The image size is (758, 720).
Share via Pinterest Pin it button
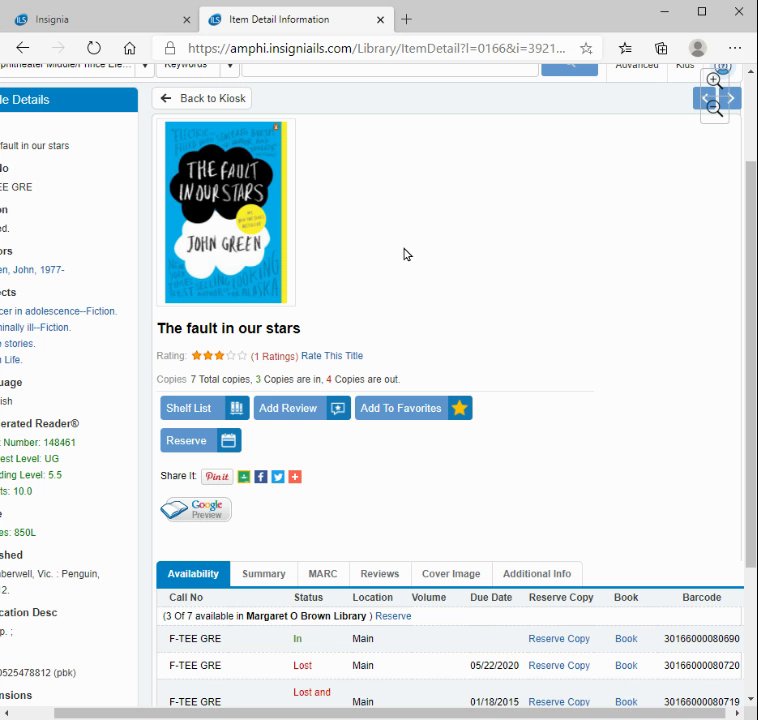coord(217,477)
